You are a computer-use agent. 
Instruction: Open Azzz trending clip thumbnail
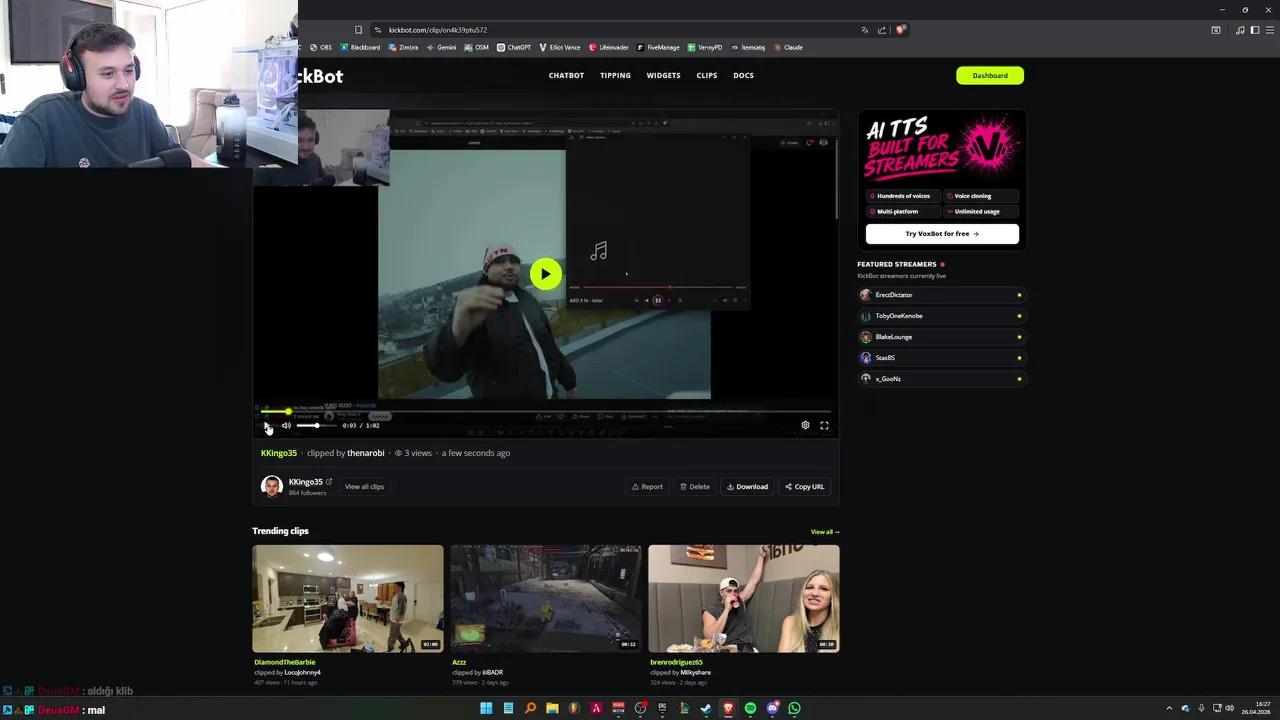(546, 598)
